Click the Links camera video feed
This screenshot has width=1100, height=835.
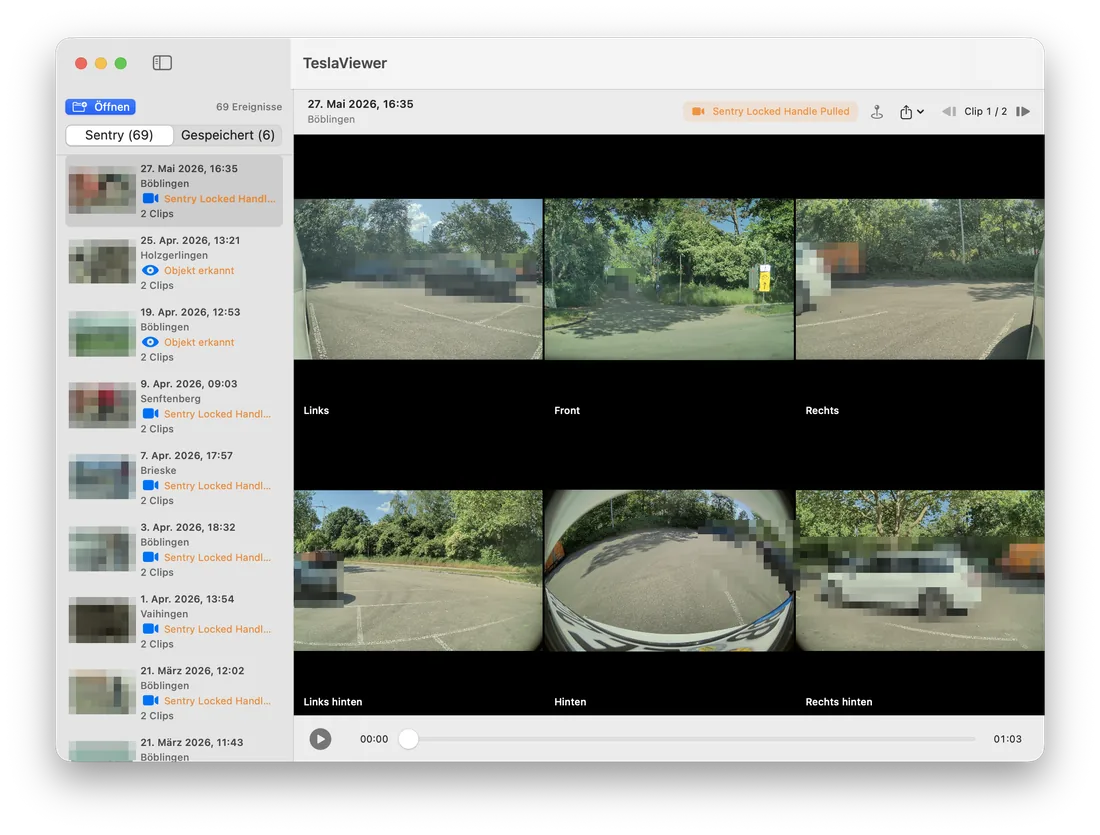(418, 279)
